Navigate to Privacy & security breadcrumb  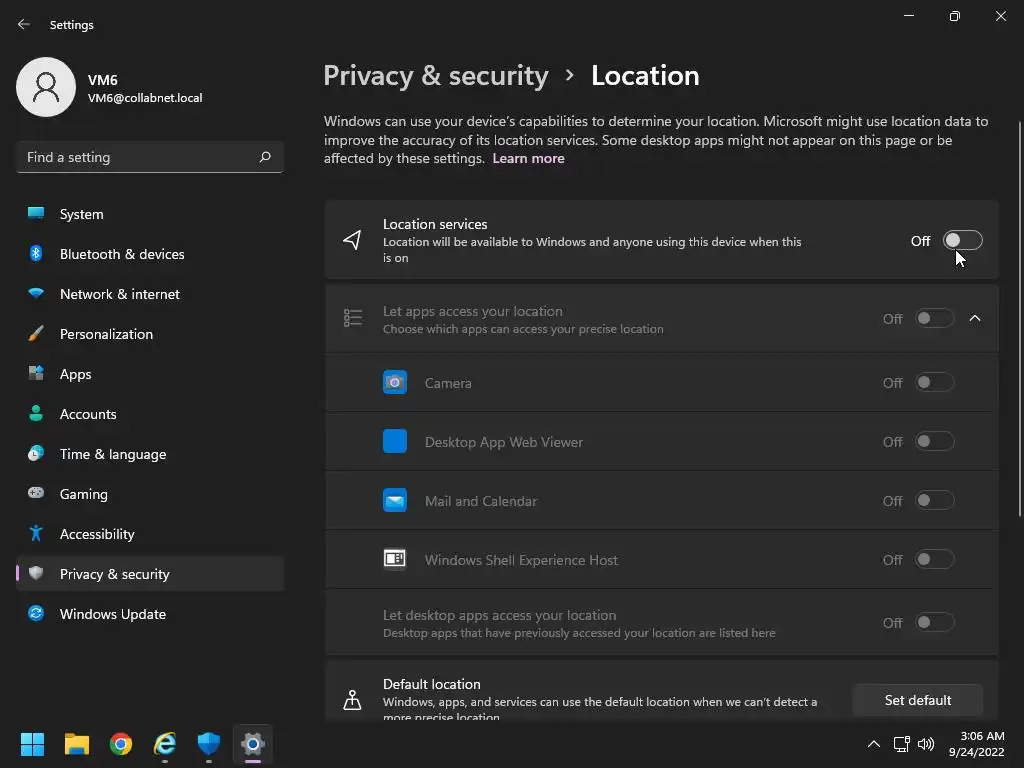(x=436, y=76)
